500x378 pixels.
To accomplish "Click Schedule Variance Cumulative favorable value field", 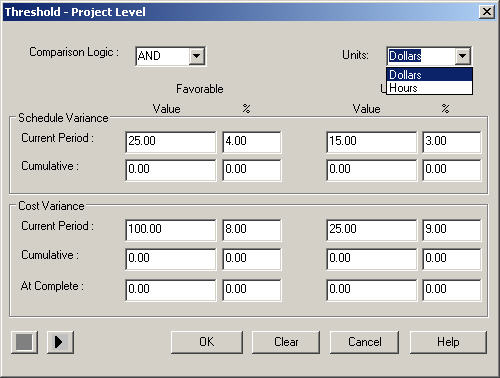I will [x=171, y=170].
